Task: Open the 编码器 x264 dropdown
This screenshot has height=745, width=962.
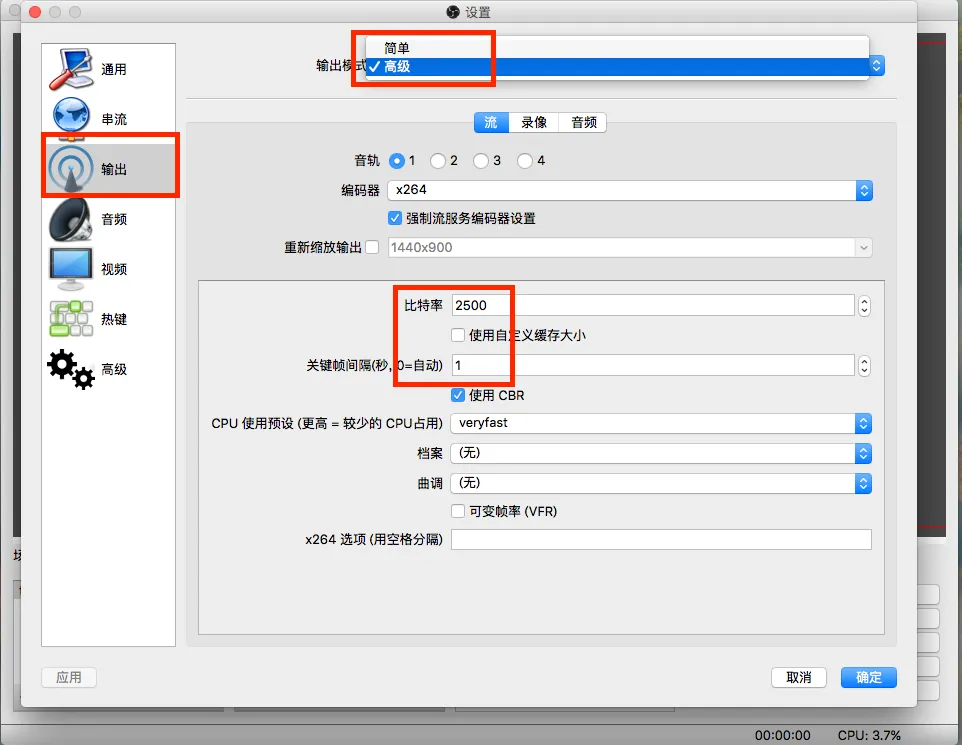Action: point(629,190)
